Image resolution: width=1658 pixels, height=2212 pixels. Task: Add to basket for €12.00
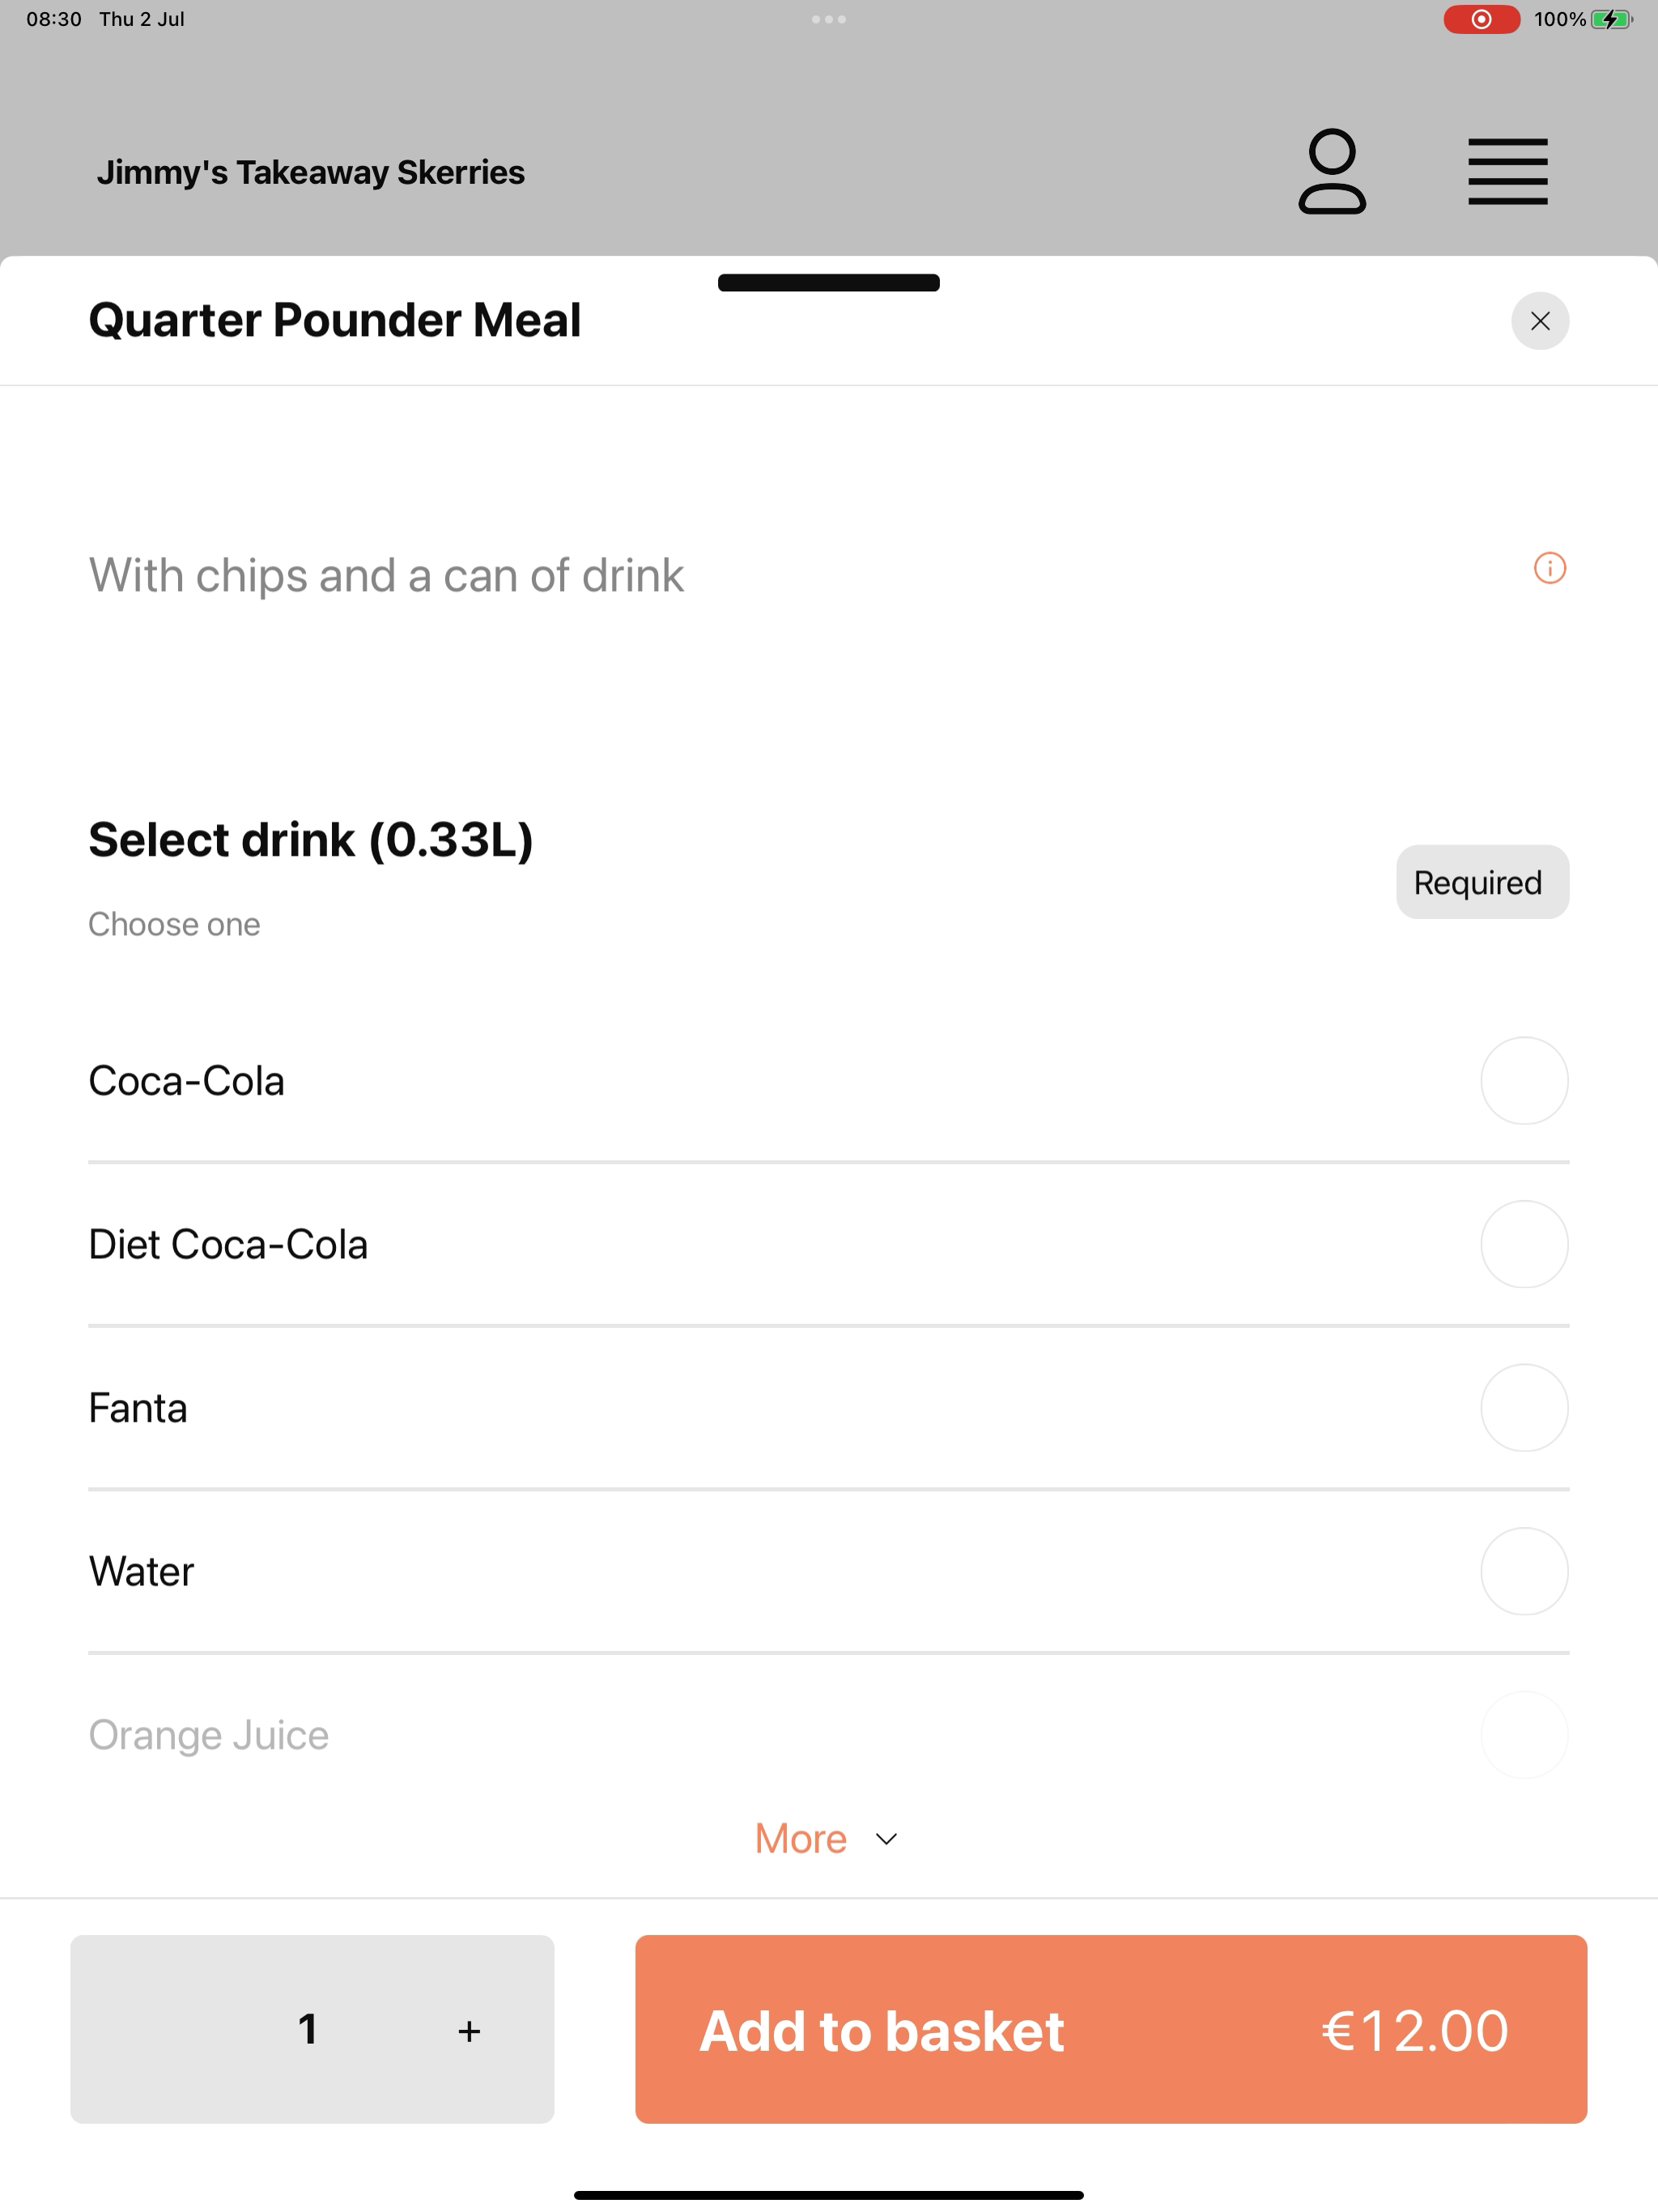click(1111, 2029)
